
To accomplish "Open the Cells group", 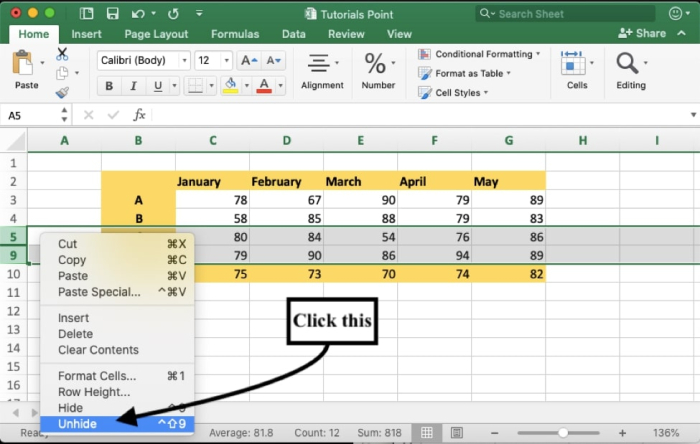I will pos(577,71).
